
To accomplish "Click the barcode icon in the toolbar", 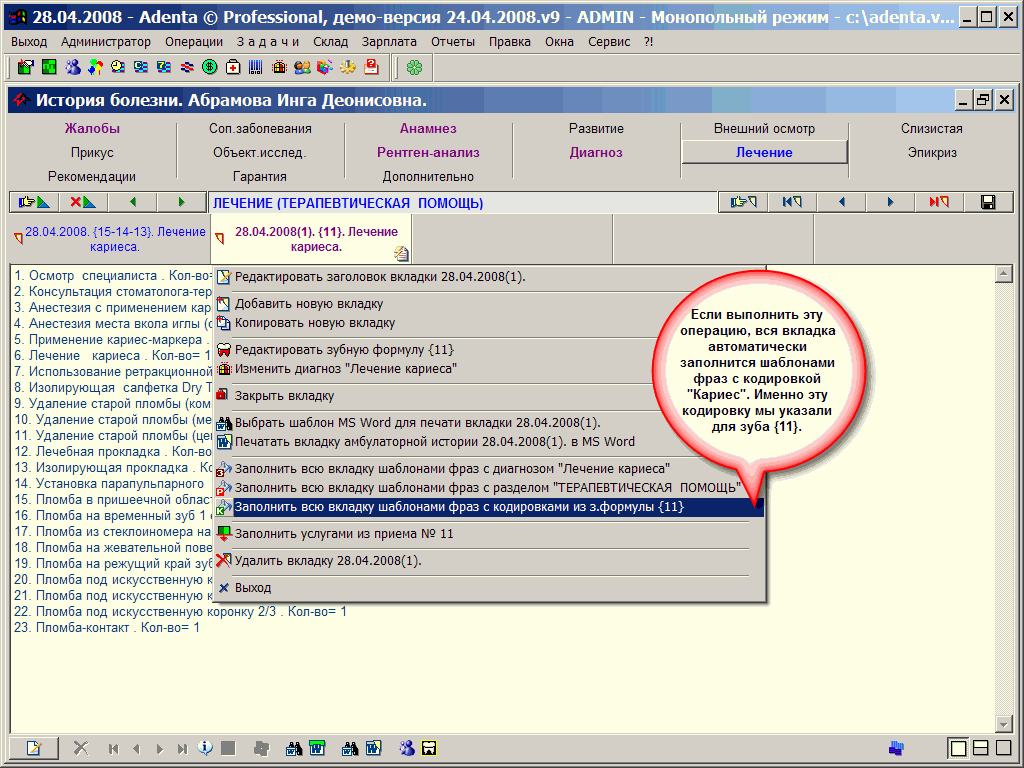I will tap(256, 67).
